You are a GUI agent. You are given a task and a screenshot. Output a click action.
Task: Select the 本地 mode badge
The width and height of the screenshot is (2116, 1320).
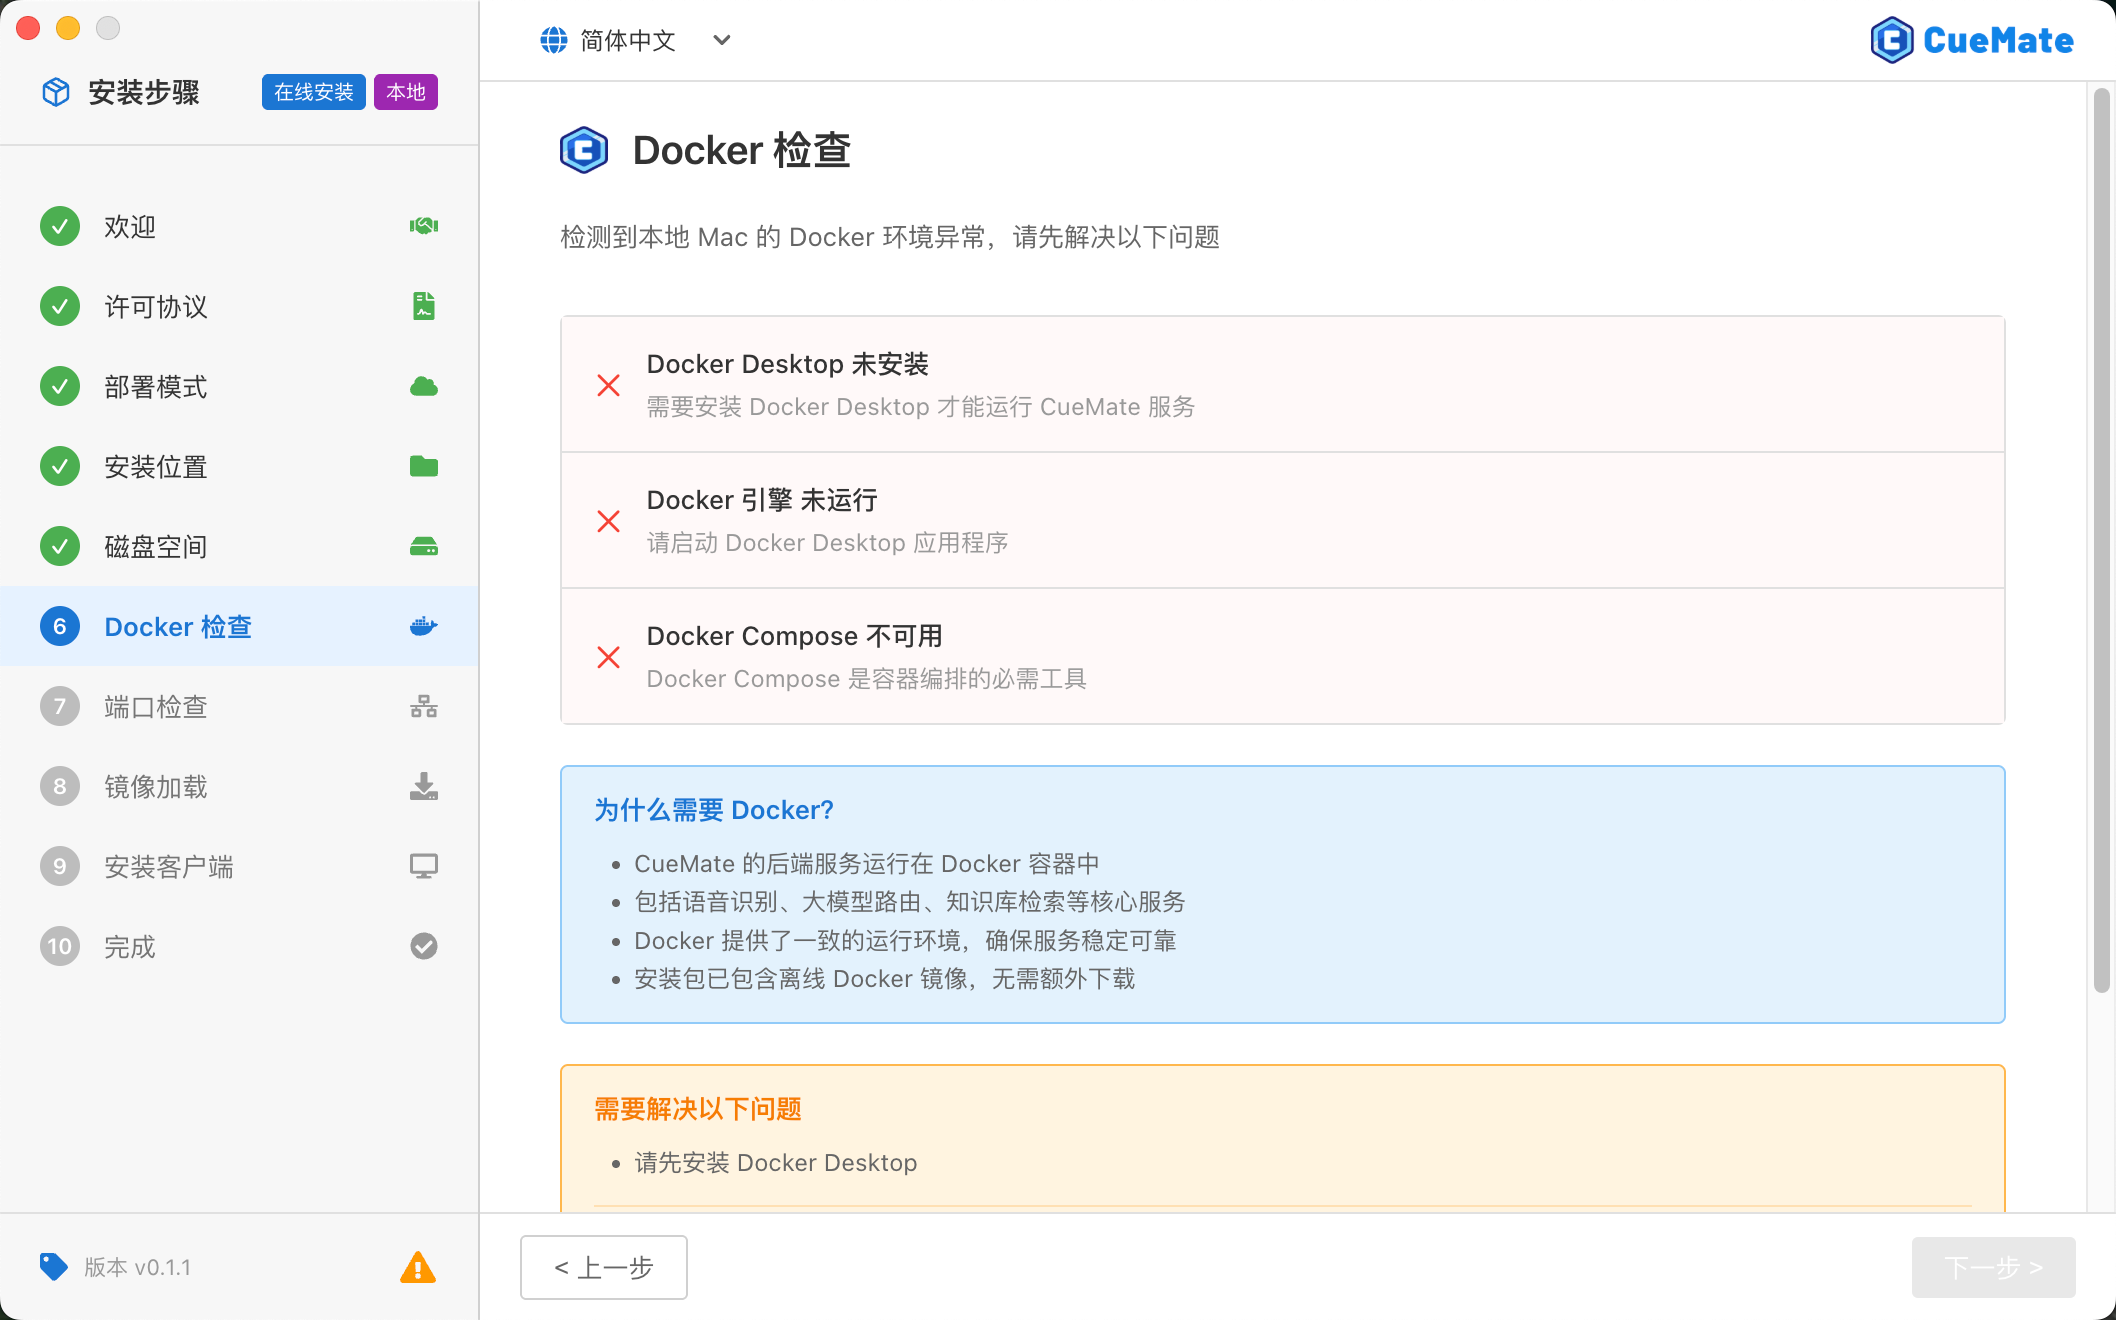[x=405, y=92]
